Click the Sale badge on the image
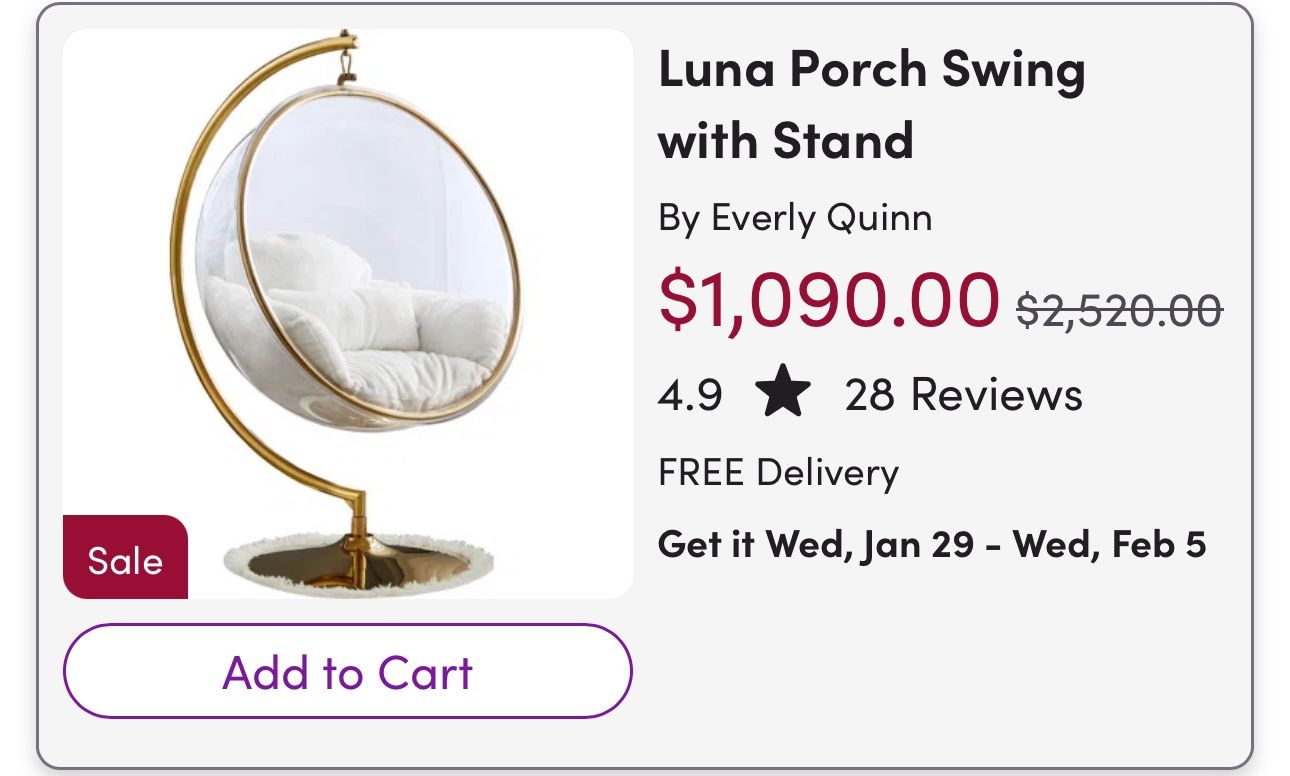The image size is (1290, 776). [124, 558]
